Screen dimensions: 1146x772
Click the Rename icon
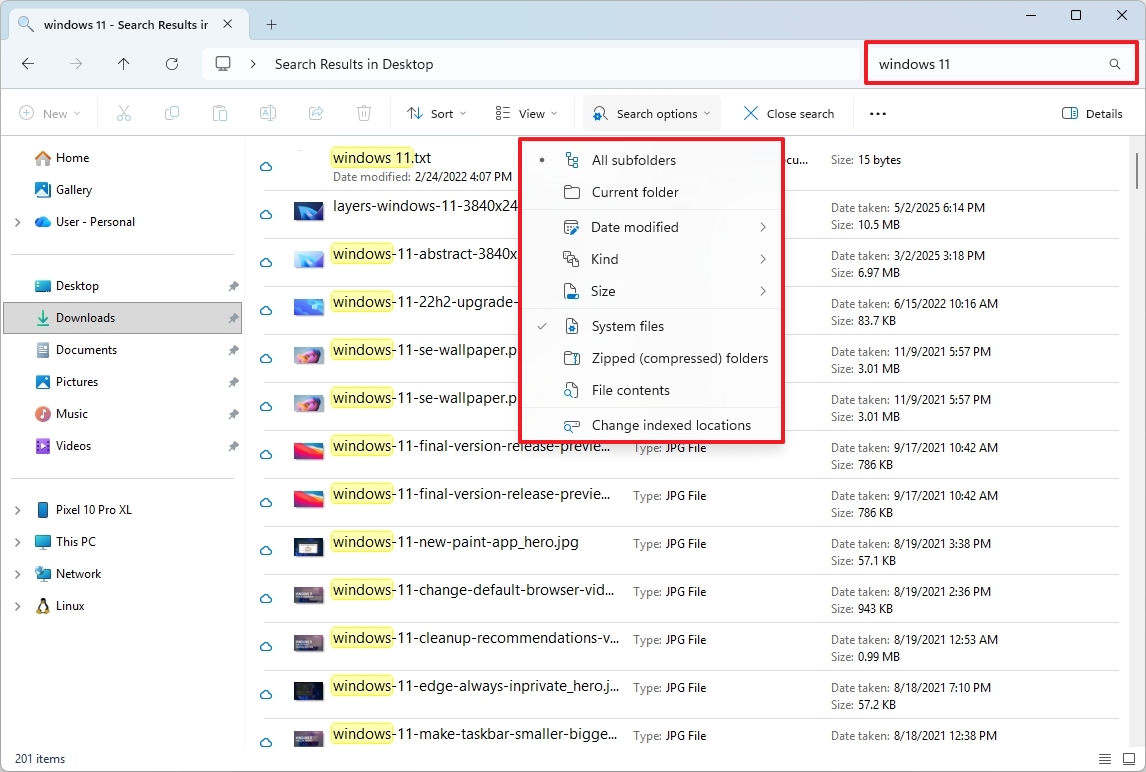pos(267,113)
